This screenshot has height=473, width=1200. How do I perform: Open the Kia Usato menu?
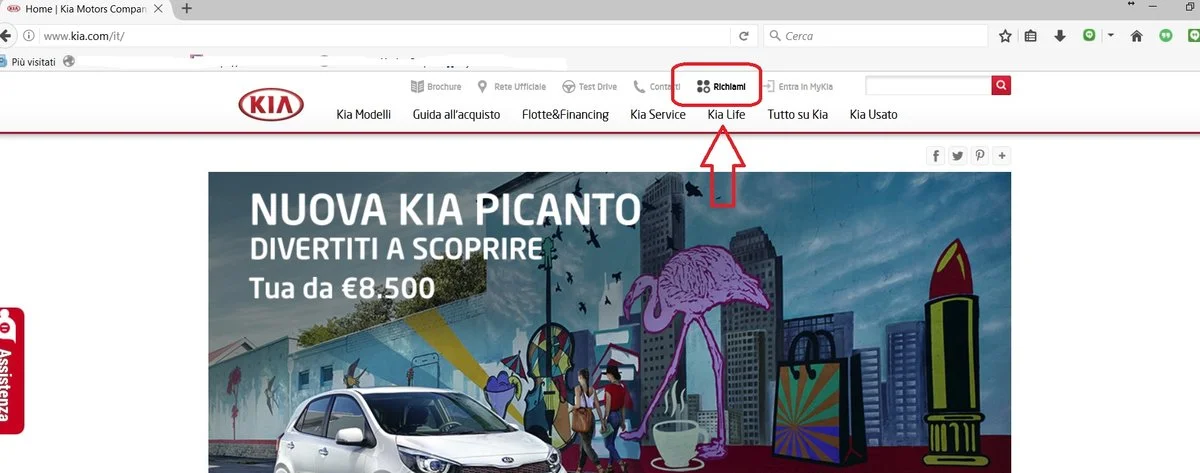873,114
